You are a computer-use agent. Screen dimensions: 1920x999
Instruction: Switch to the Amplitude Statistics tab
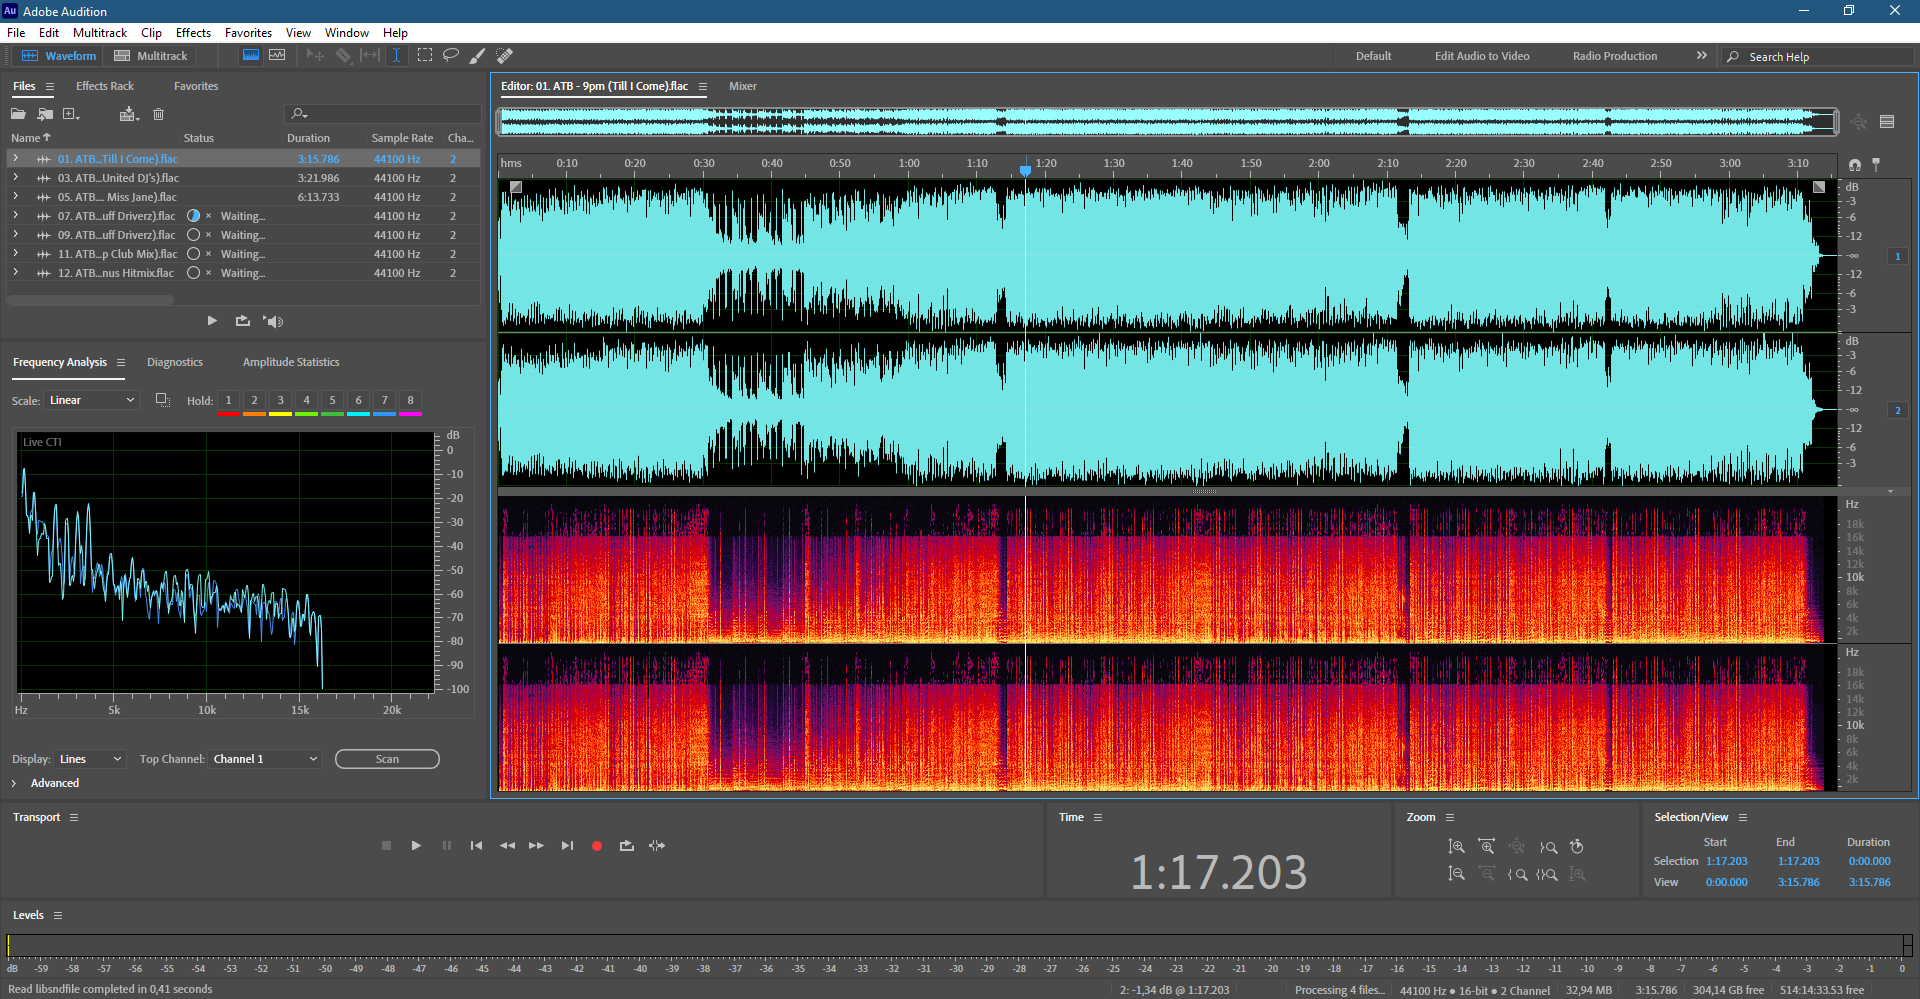tap(291, 362)
